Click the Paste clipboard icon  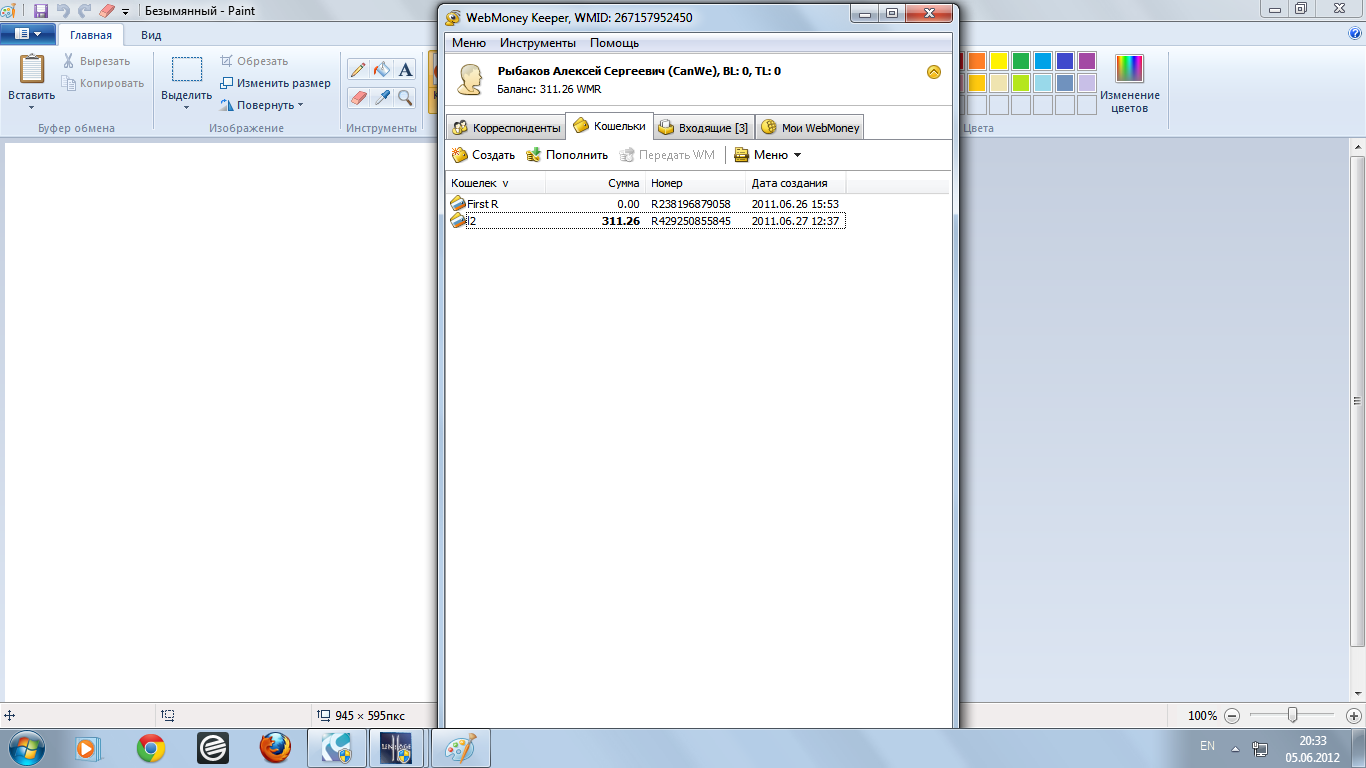click(32, 69)
